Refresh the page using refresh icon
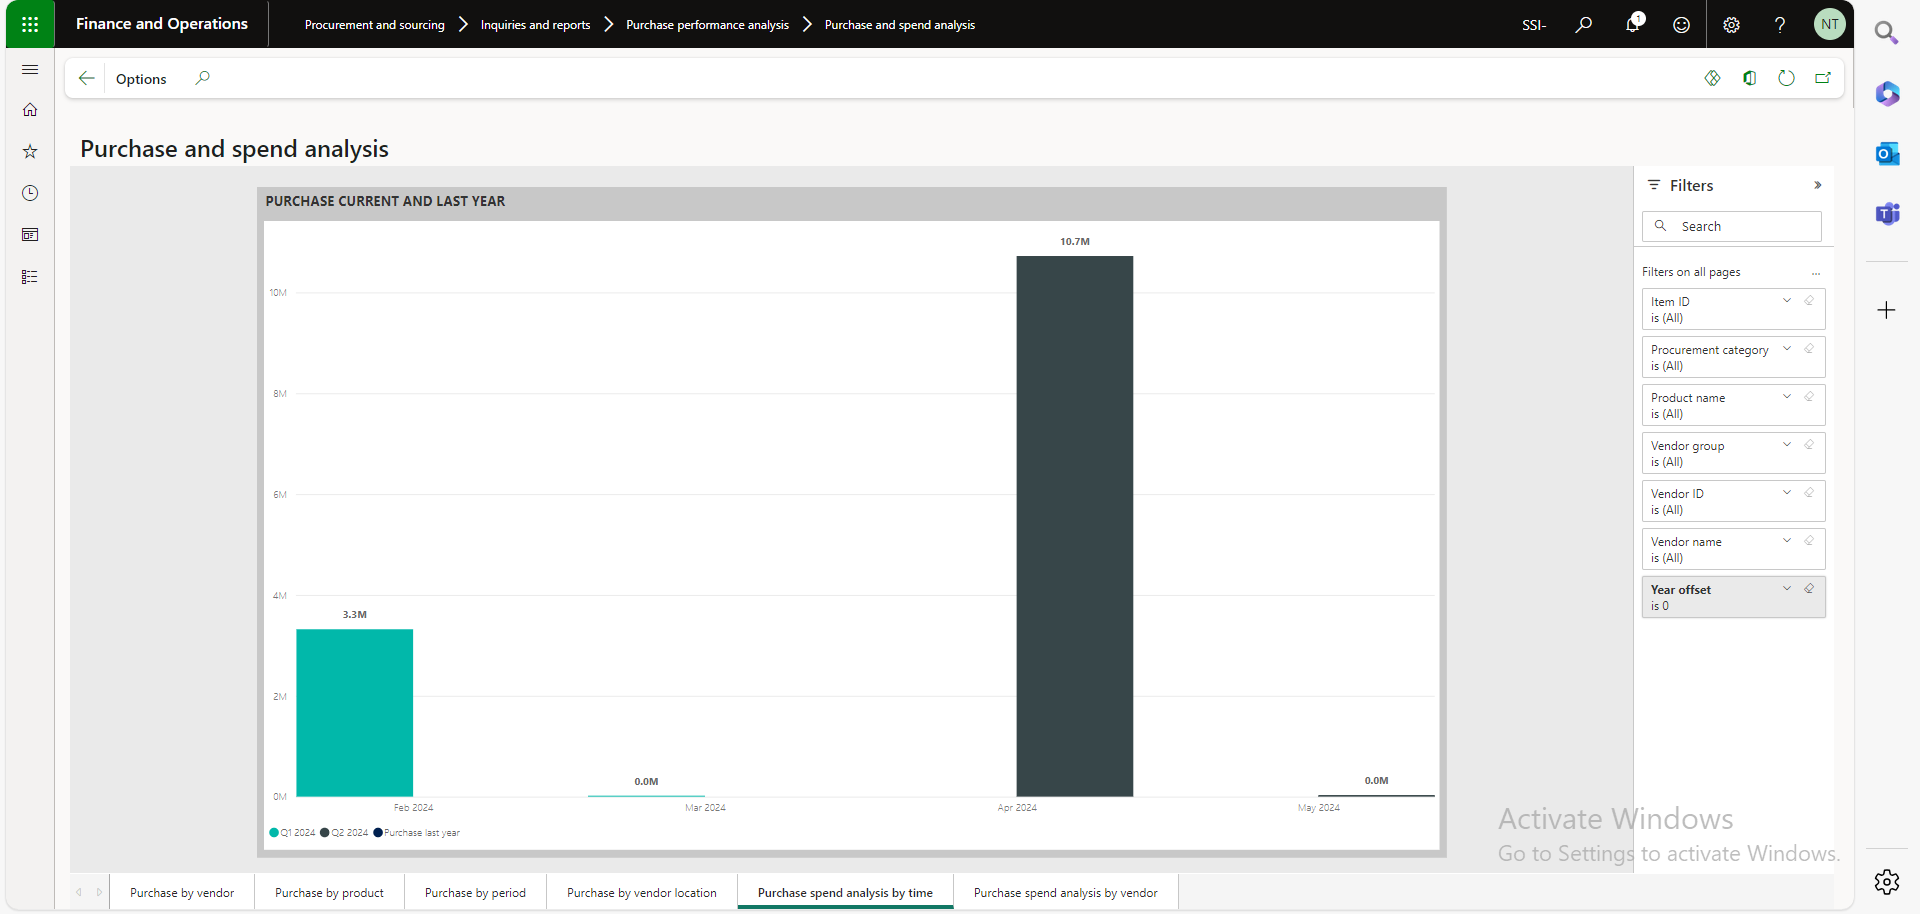 tap(1786, 78)
